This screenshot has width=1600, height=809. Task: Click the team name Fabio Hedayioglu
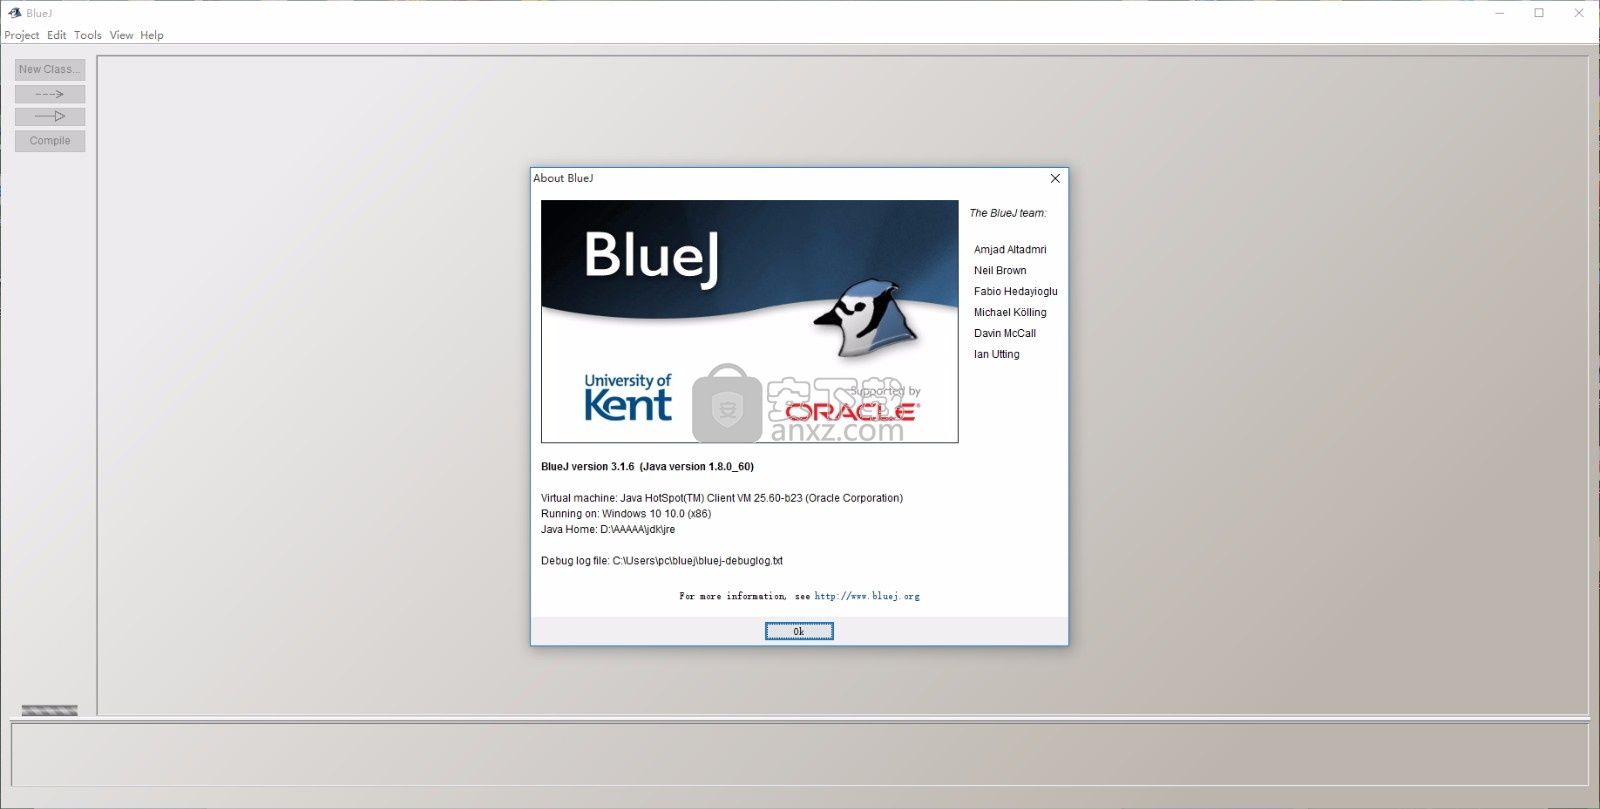[1016, 292]
